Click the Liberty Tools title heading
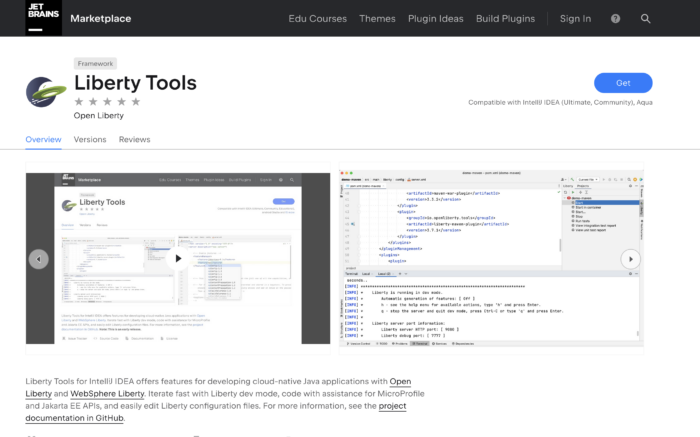The height and width of the screenshot is (437, 700). [x=135, y=83]
